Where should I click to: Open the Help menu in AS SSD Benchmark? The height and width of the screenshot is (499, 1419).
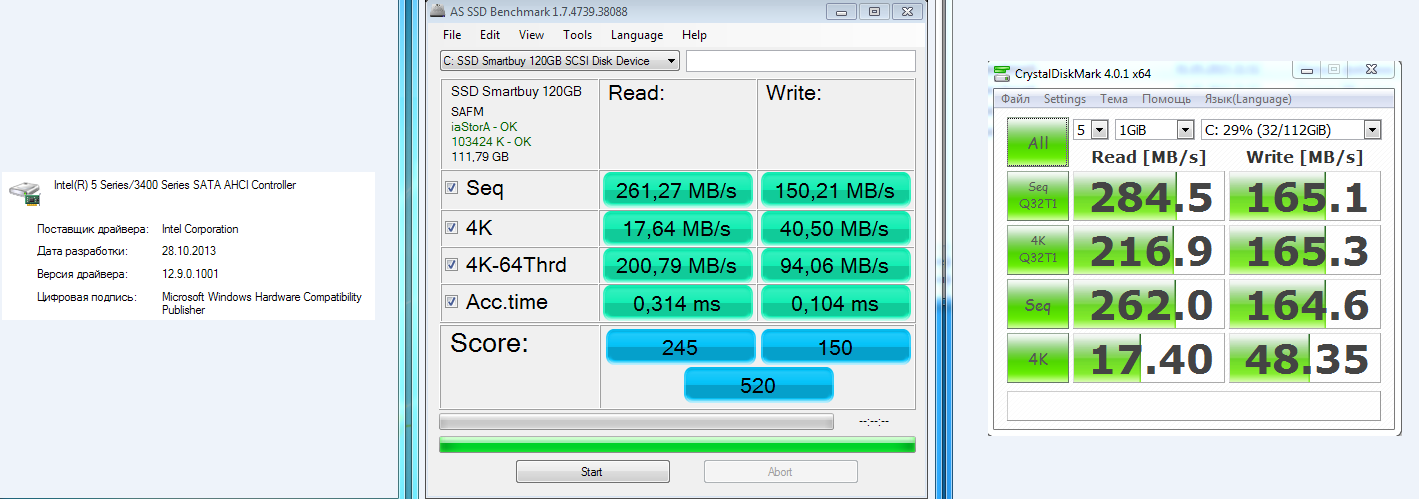point(694,35)
